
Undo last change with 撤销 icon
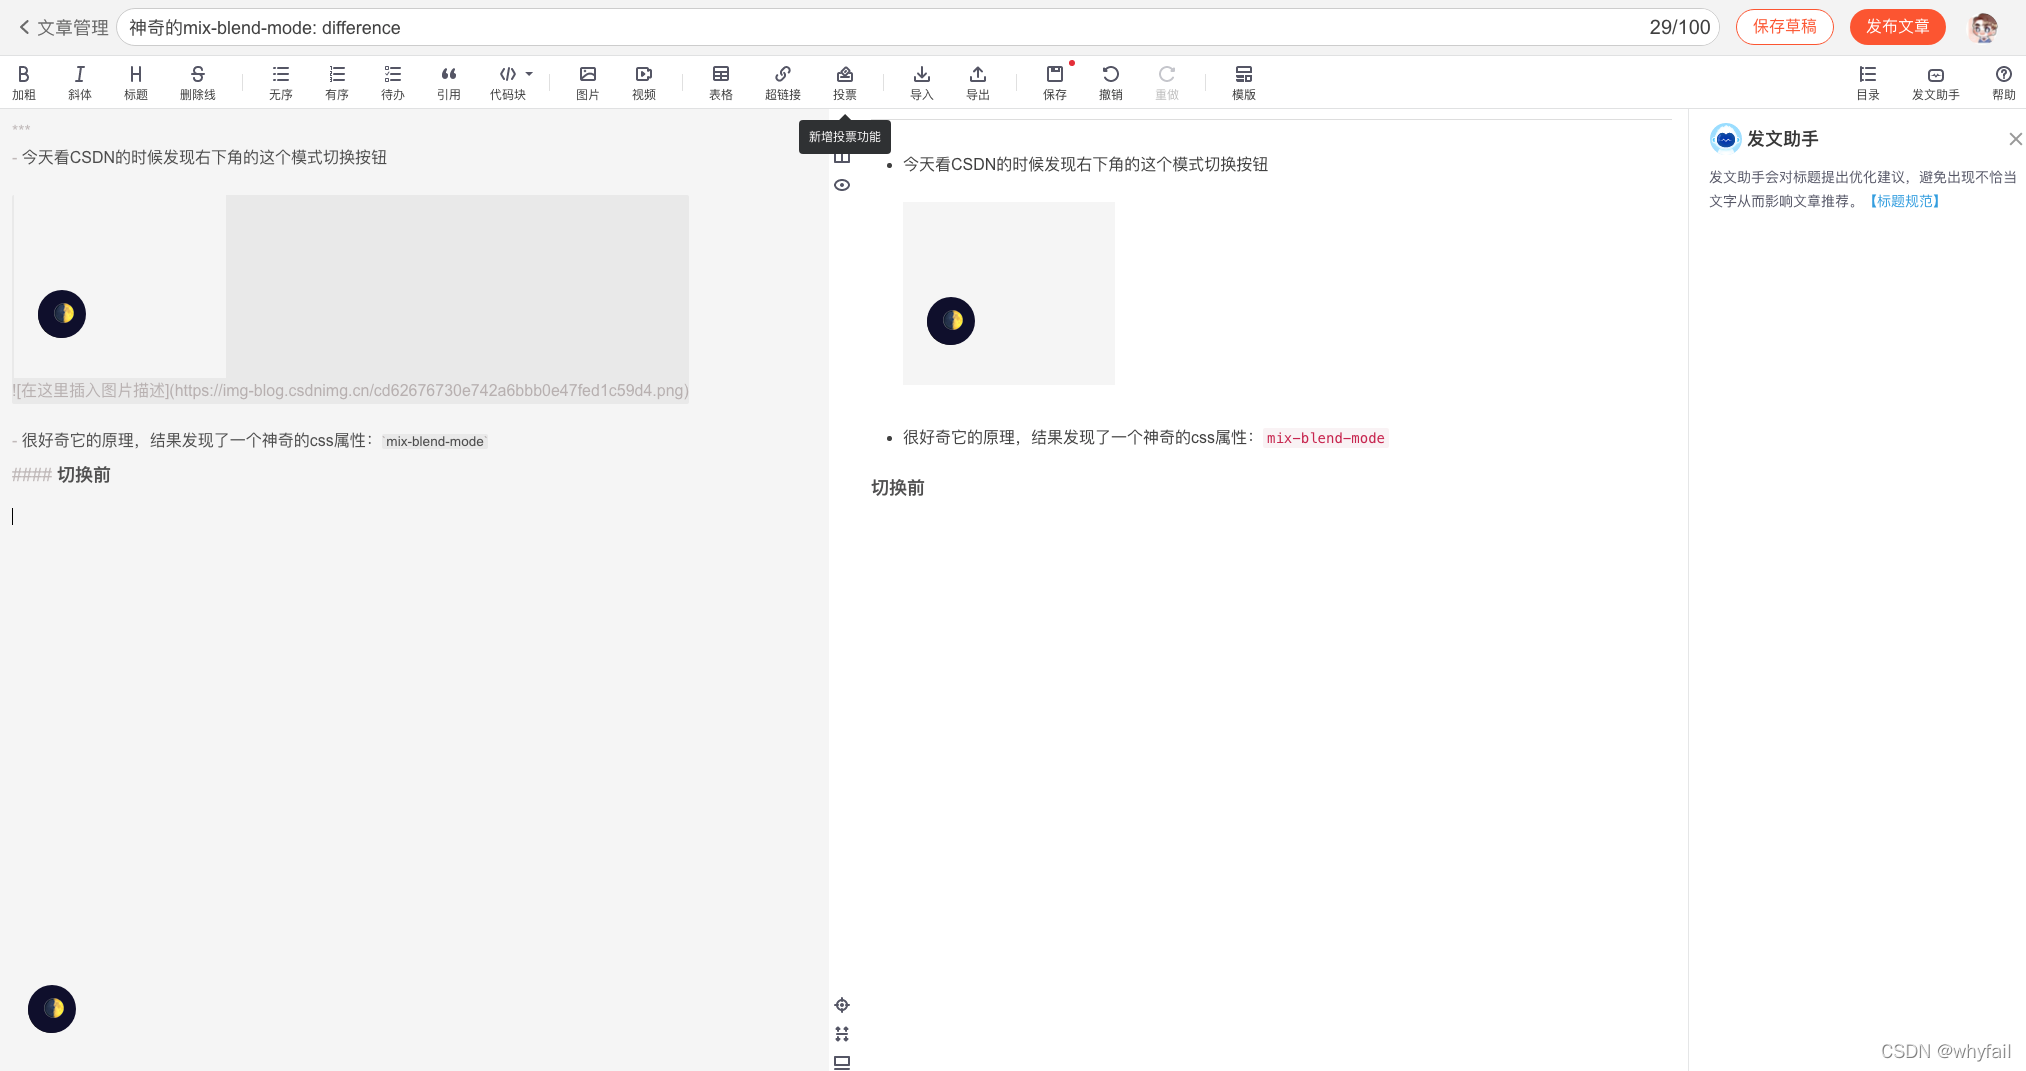(1110, 82)
